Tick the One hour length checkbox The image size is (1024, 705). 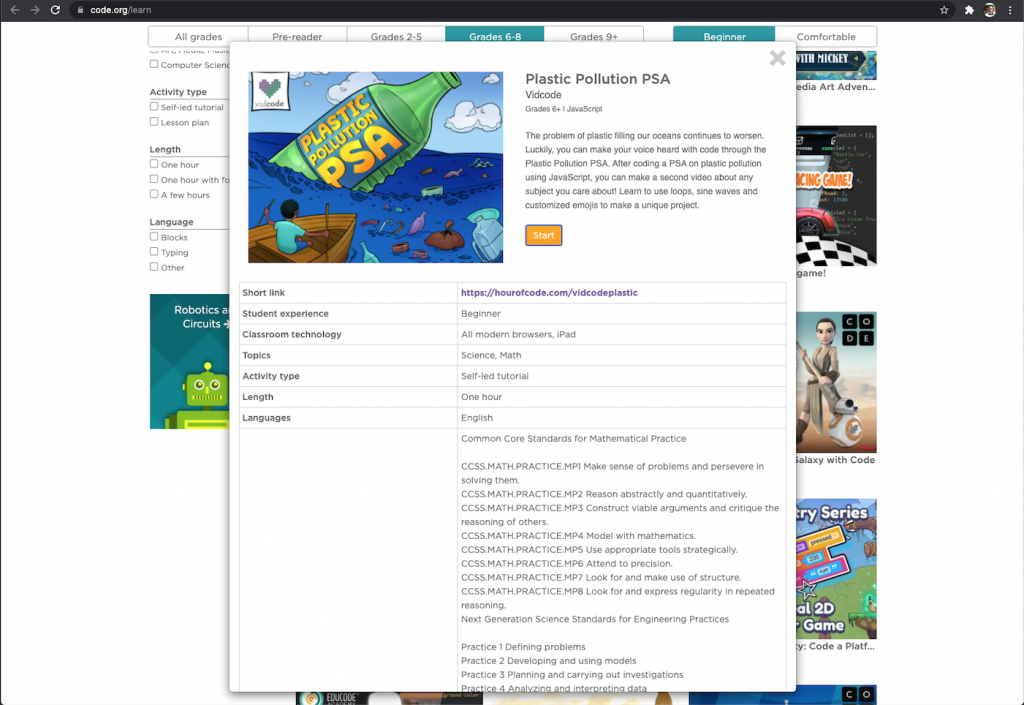[x=154, y=164]
